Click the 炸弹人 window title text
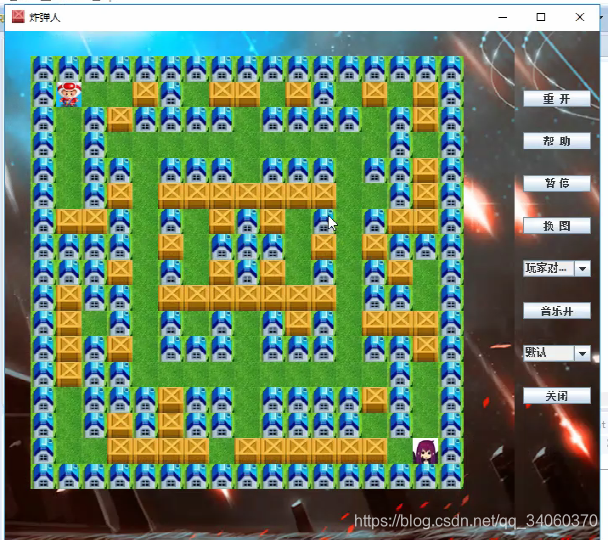608x540 pixels. 45,18
